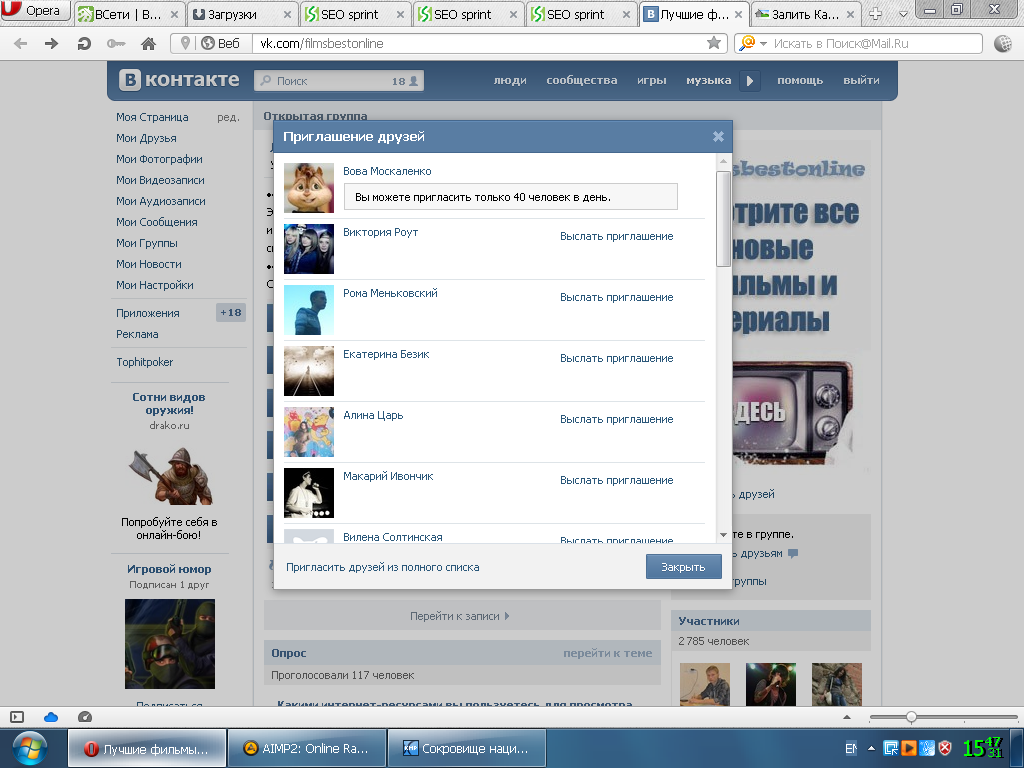1024x768 pixels.
Task: Switch to the Загрузки tab
Action: [243, 14]
